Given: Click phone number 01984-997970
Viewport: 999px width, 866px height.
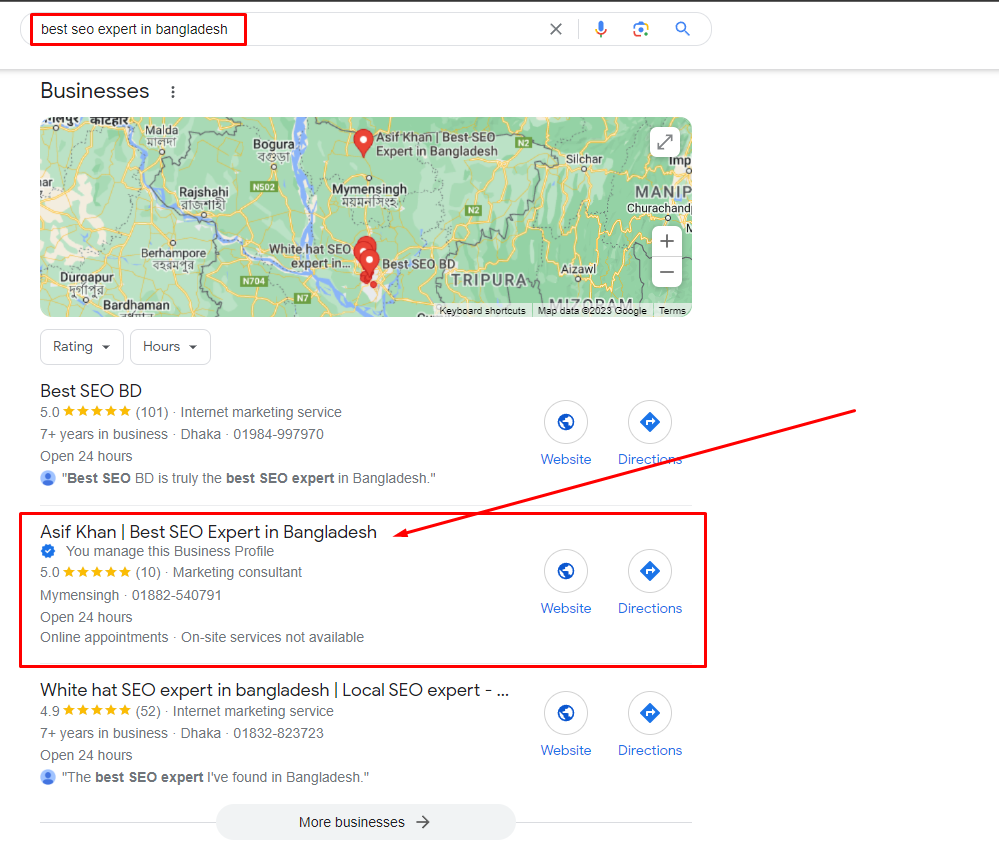Looking at the screenshot, I should [x=278, y=435].
